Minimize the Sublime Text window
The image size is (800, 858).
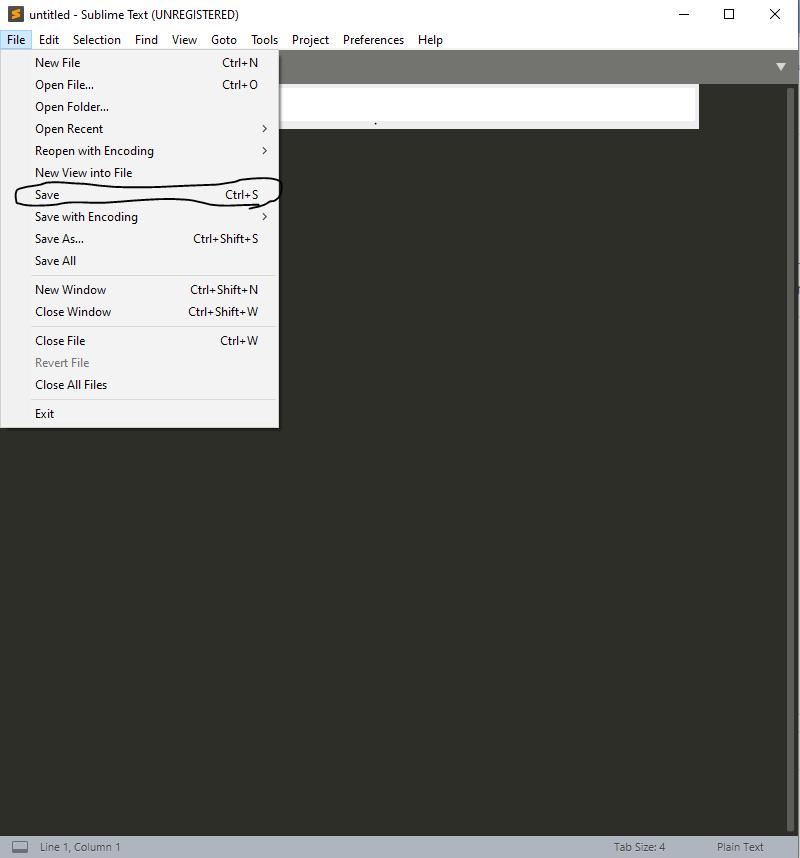click(684, 14)
